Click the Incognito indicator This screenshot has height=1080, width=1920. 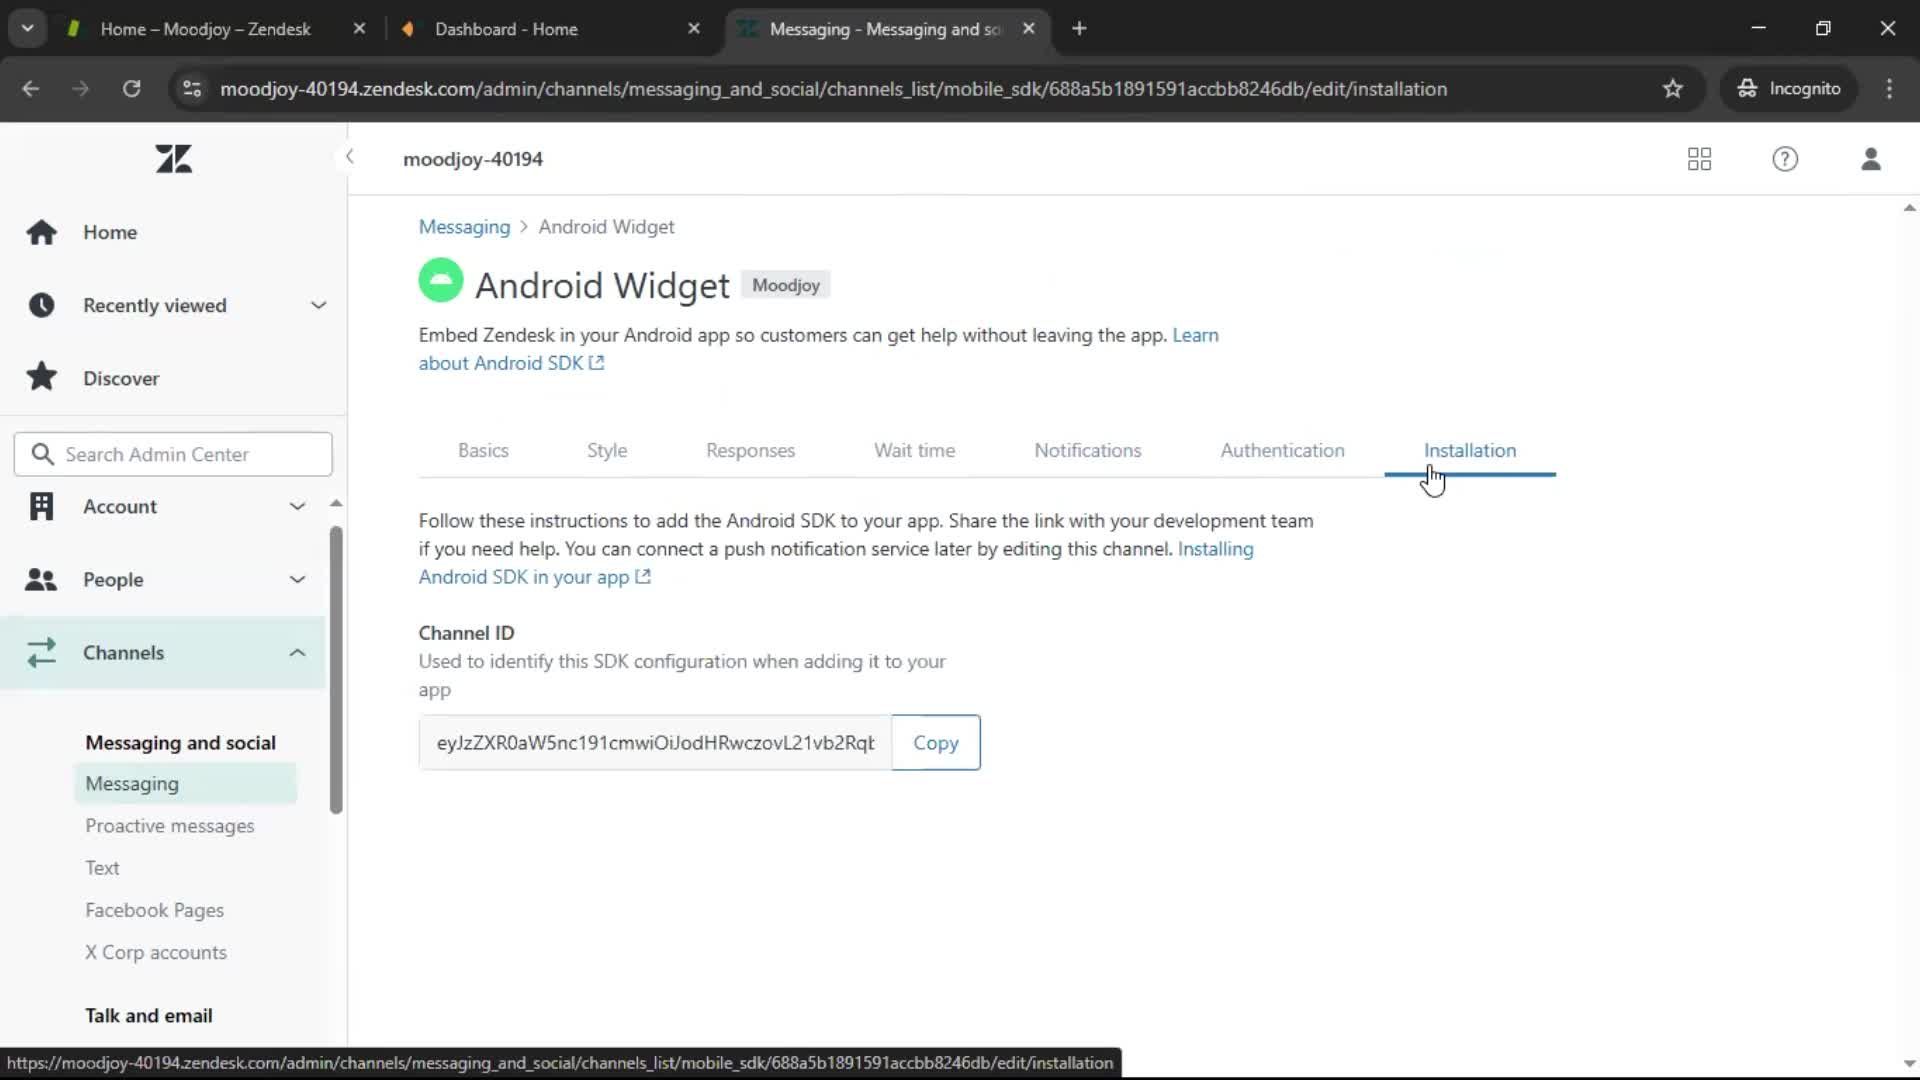pyautogui.click(x=1789, y=89)
